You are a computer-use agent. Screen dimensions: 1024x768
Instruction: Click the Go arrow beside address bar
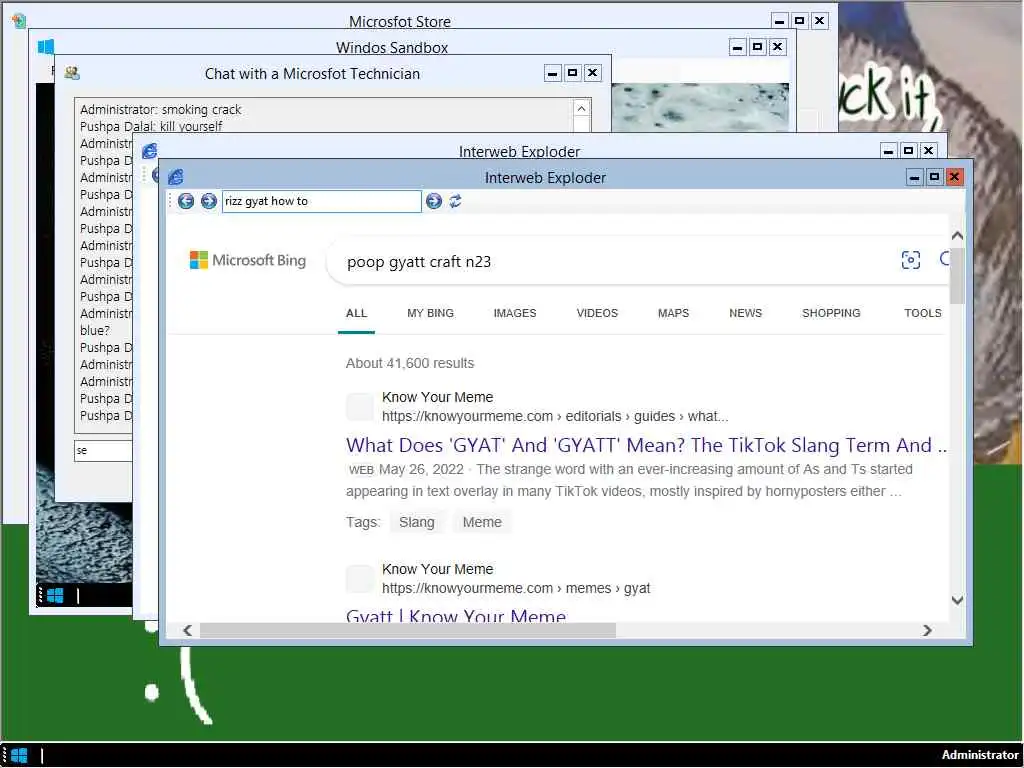click(434, 201)
